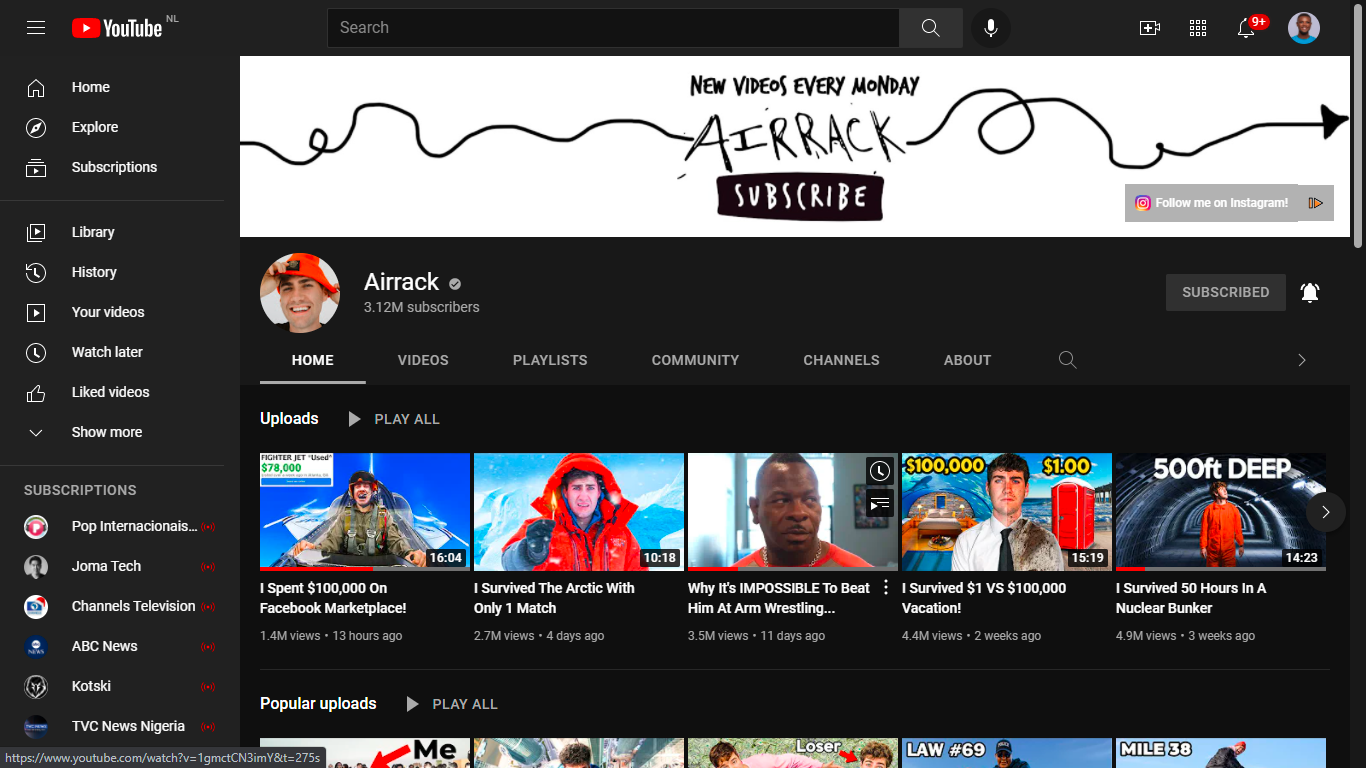The width and height of the screenshot is (1366, 768).
Task: Expand Show more in sidebar
Action: pyautogui.click(x=112, y=432)
